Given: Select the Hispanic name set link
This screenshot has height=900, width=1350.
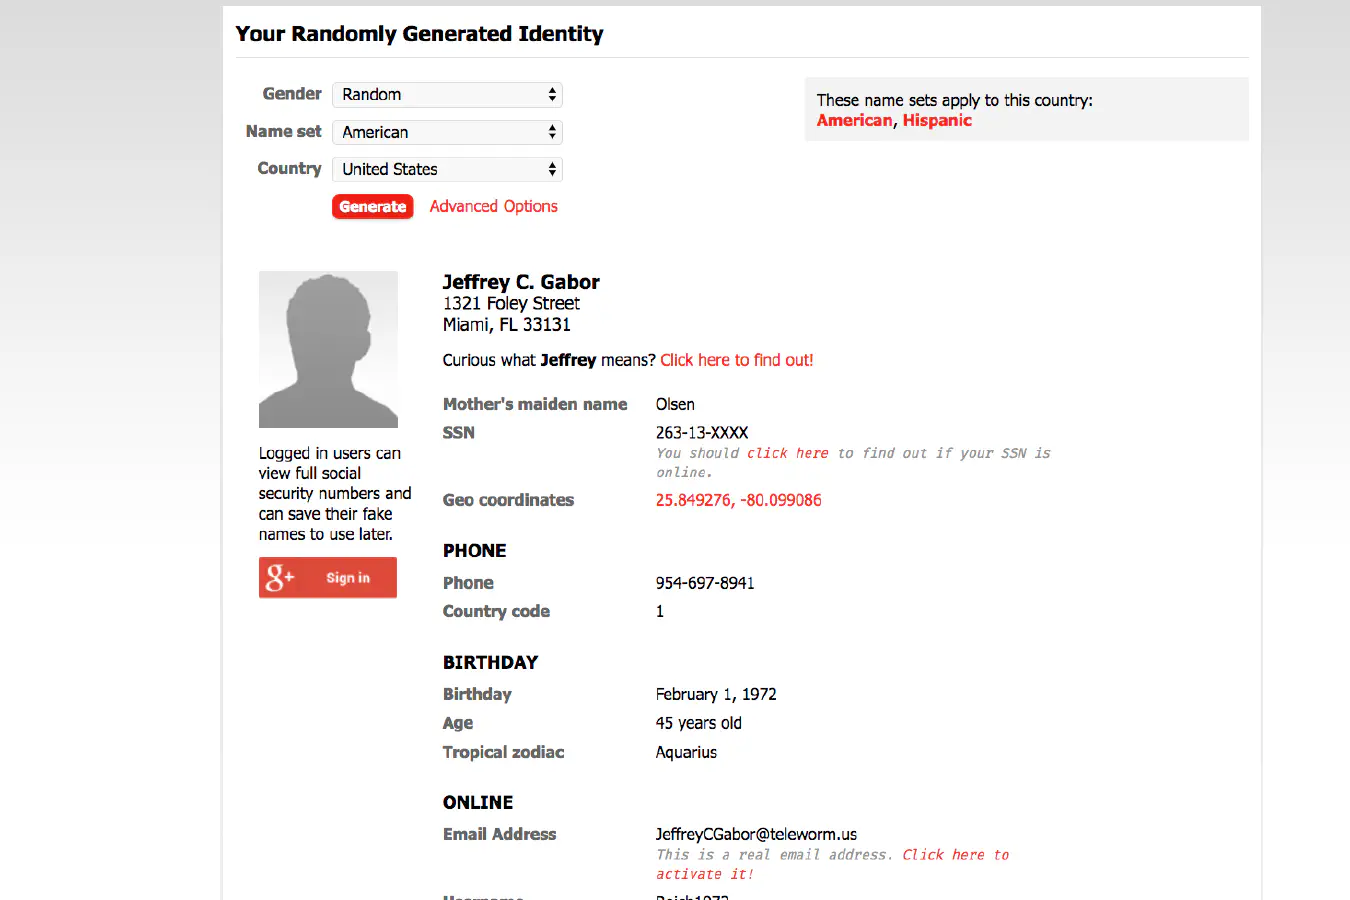Looking at the screenshot, I should pyautogui.click(x=937, y=120).
